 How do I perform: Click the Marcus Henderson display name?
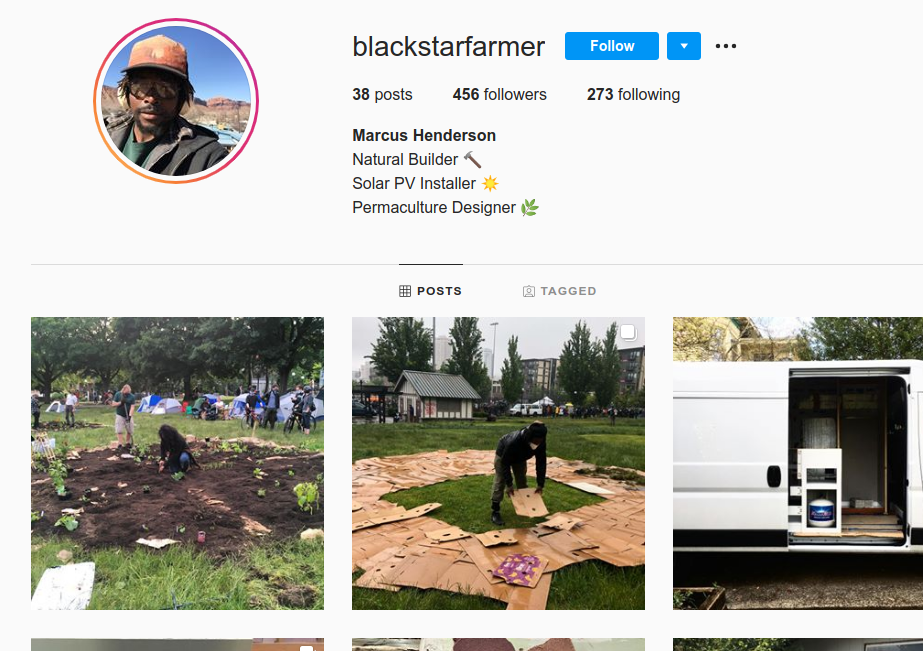(x=424, y=135)
